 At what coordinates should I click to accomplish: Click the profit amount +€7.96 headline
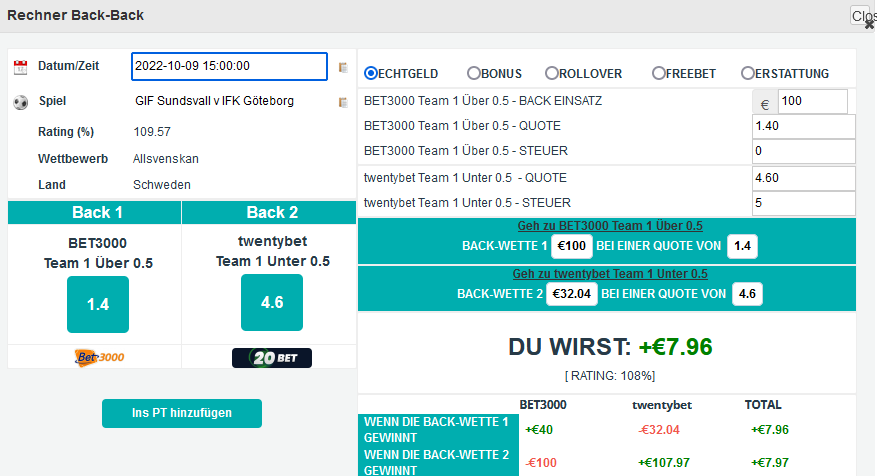(676, 347)
